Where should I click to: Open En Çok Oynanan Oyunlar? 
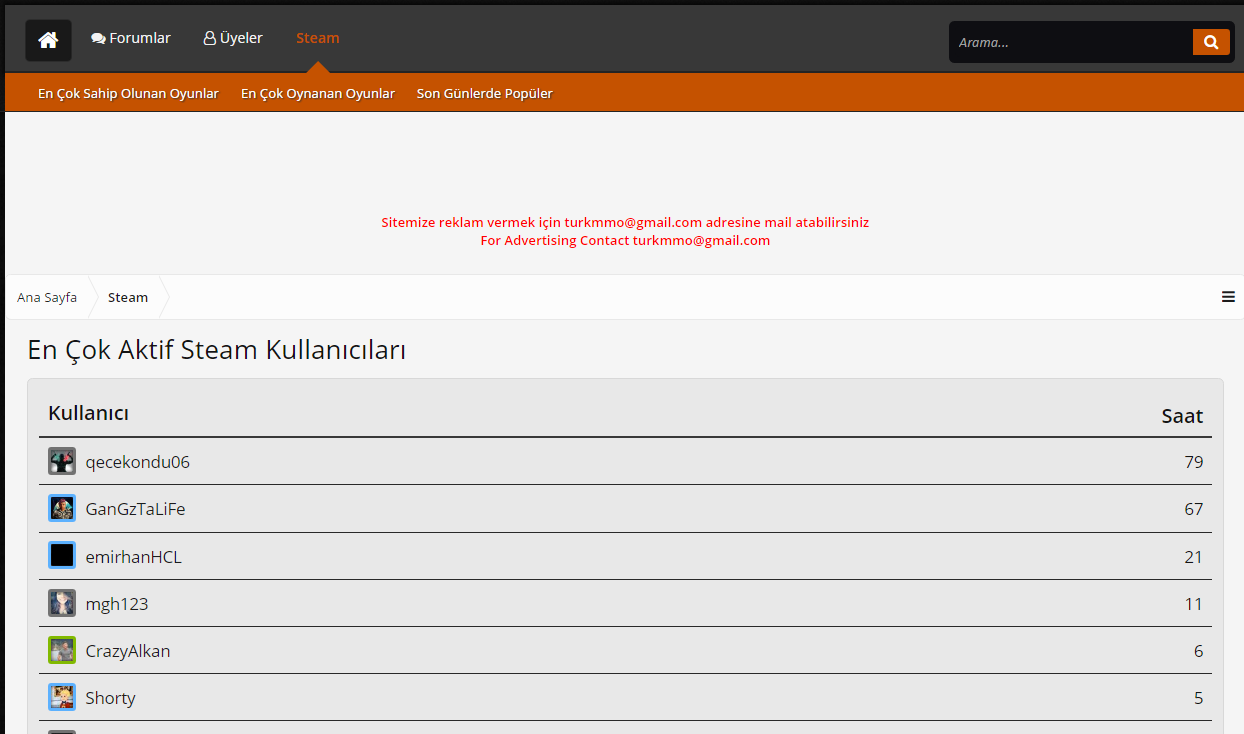pyautogui.click(x=318, y=93)
